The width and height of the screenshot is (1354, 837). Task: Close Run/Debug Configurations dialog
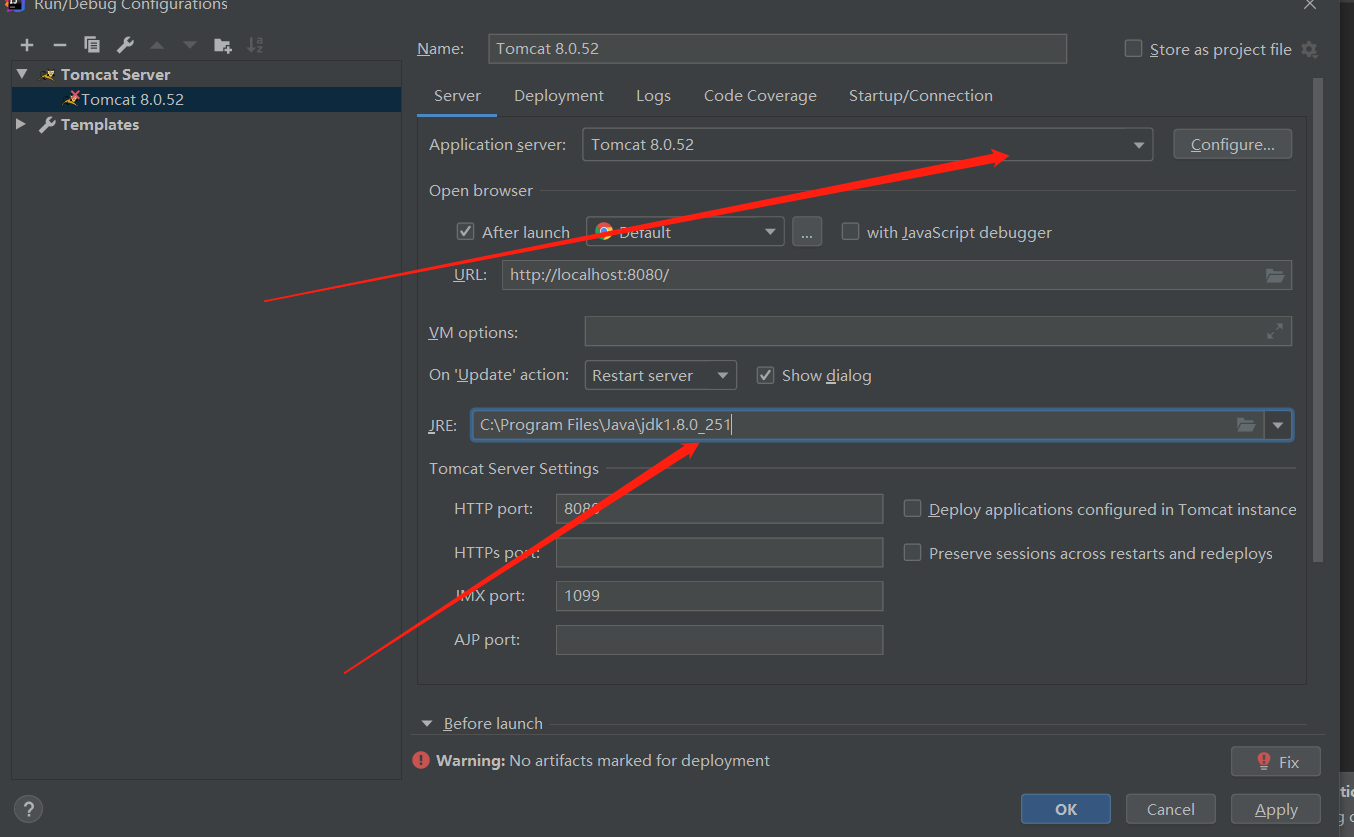1309,5
